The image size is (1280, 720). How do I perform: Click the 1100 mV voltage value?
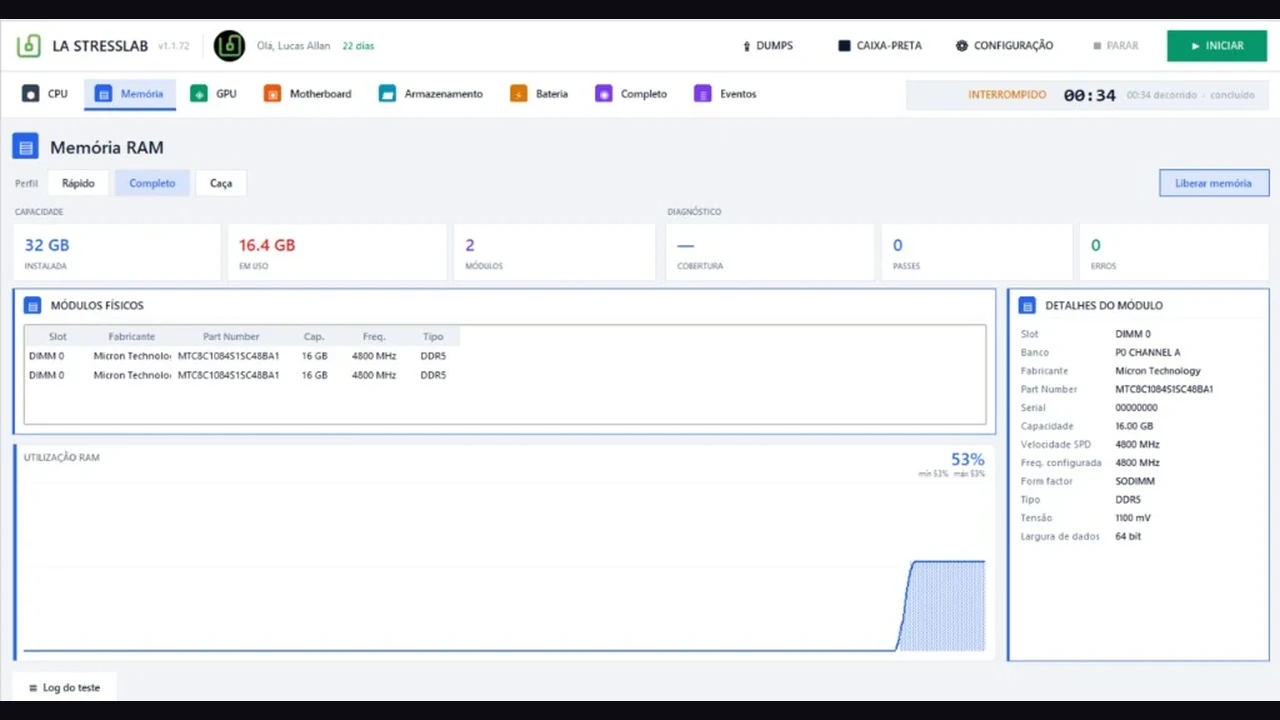pyautogui.click(x=1133, y=518)
